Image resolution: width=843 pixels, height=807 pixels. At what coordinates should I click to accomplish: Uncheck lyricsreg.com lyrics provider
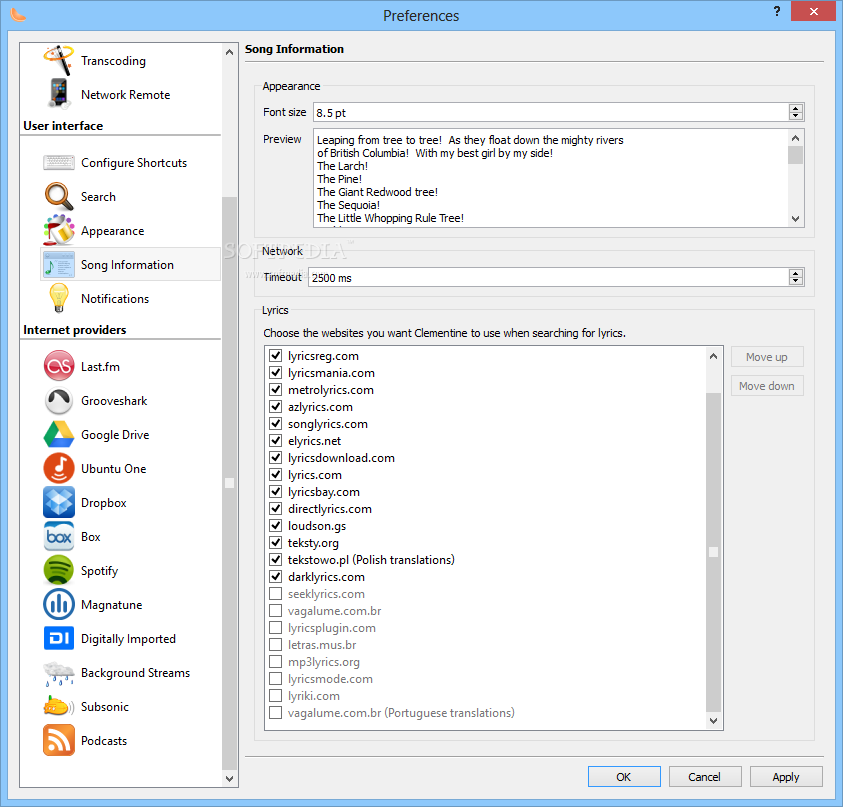pos(275,355)
